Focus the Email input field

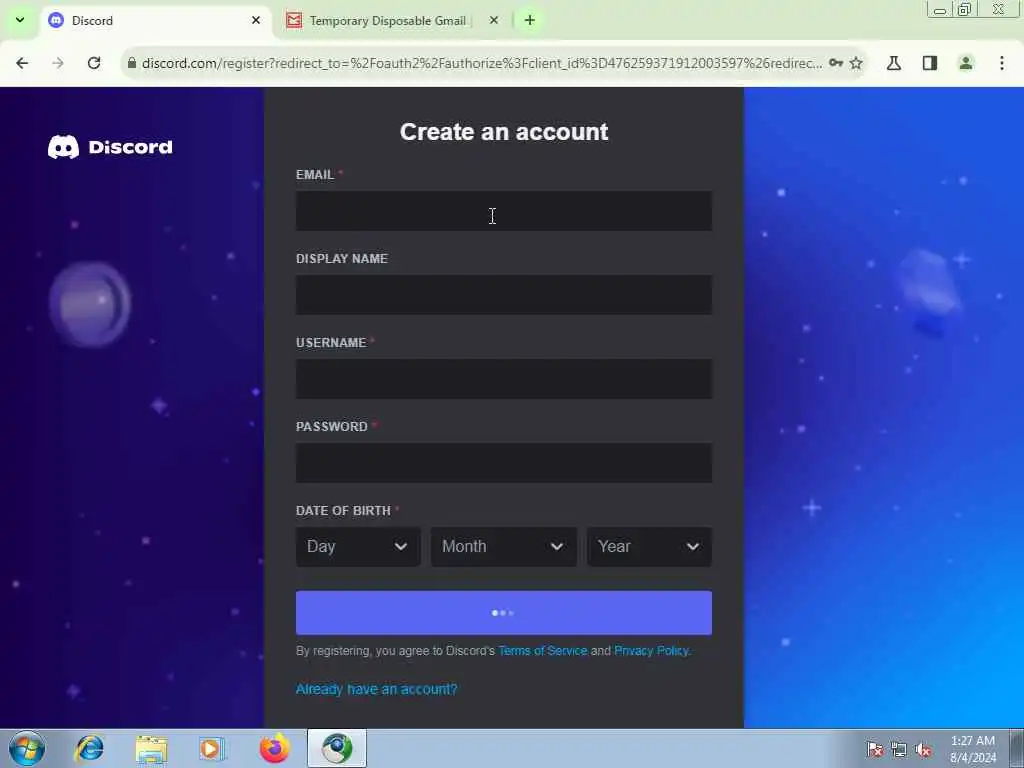(x=504, y=211)
